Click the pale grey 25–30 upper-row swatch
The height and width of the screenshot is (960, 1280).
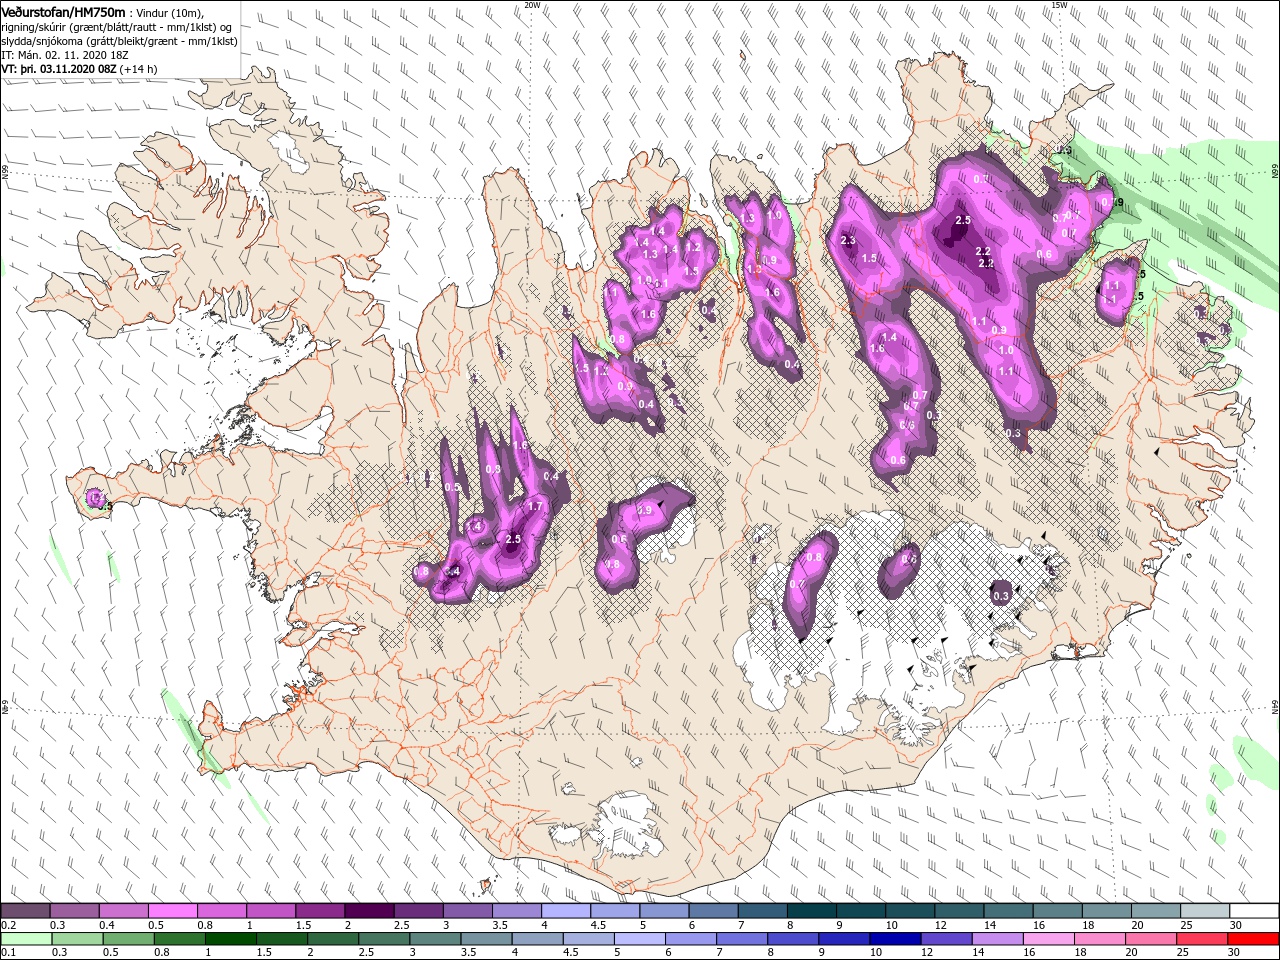[x=1205, y=911]
